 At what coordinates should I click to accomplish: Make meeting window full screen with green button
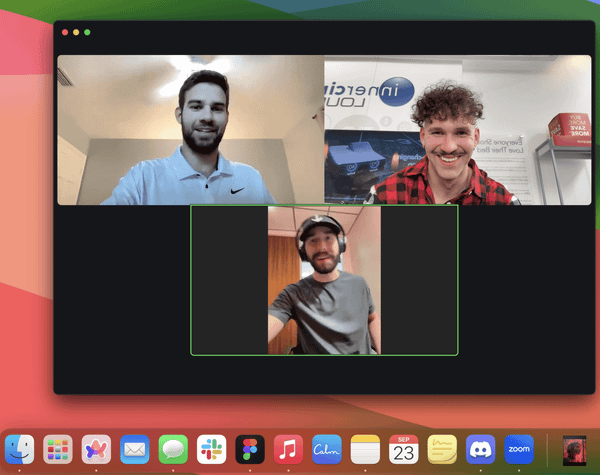[87, 32]
